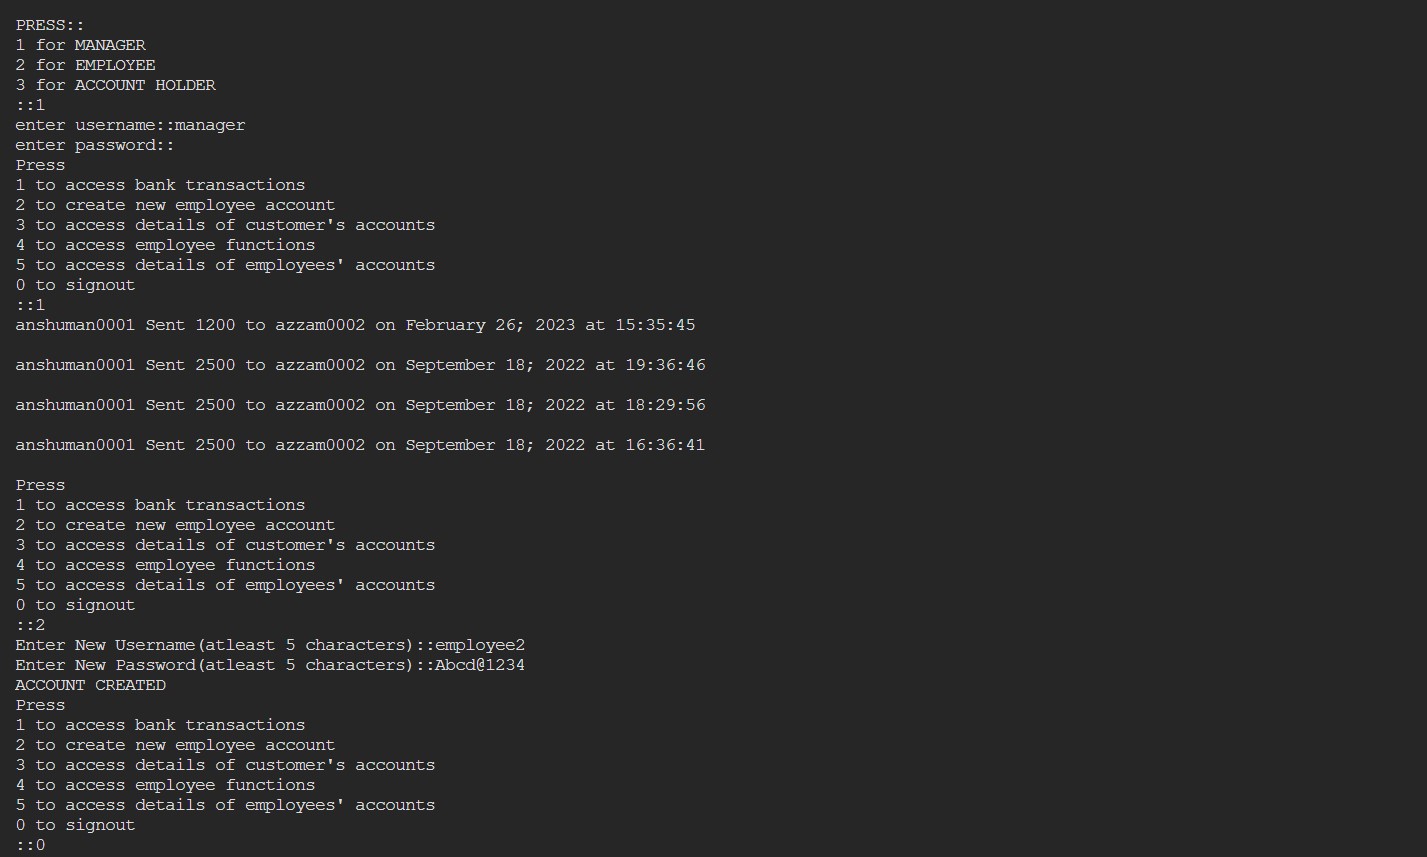Click the final '::0' signout input line
1427x857 pixels.
(x=30, y=845)
